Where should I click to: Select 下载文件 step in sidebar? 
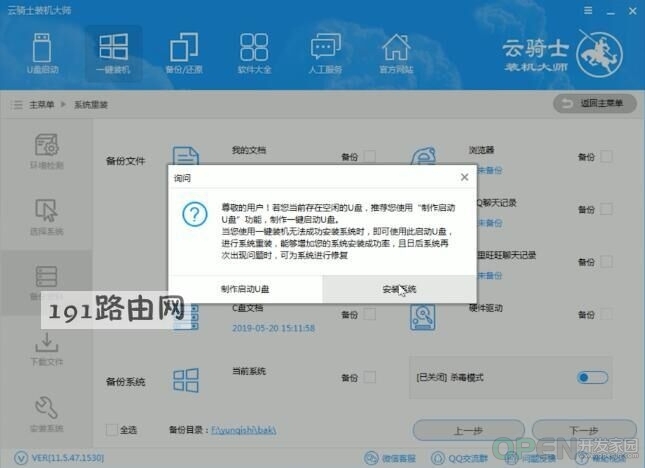[46, 349]
